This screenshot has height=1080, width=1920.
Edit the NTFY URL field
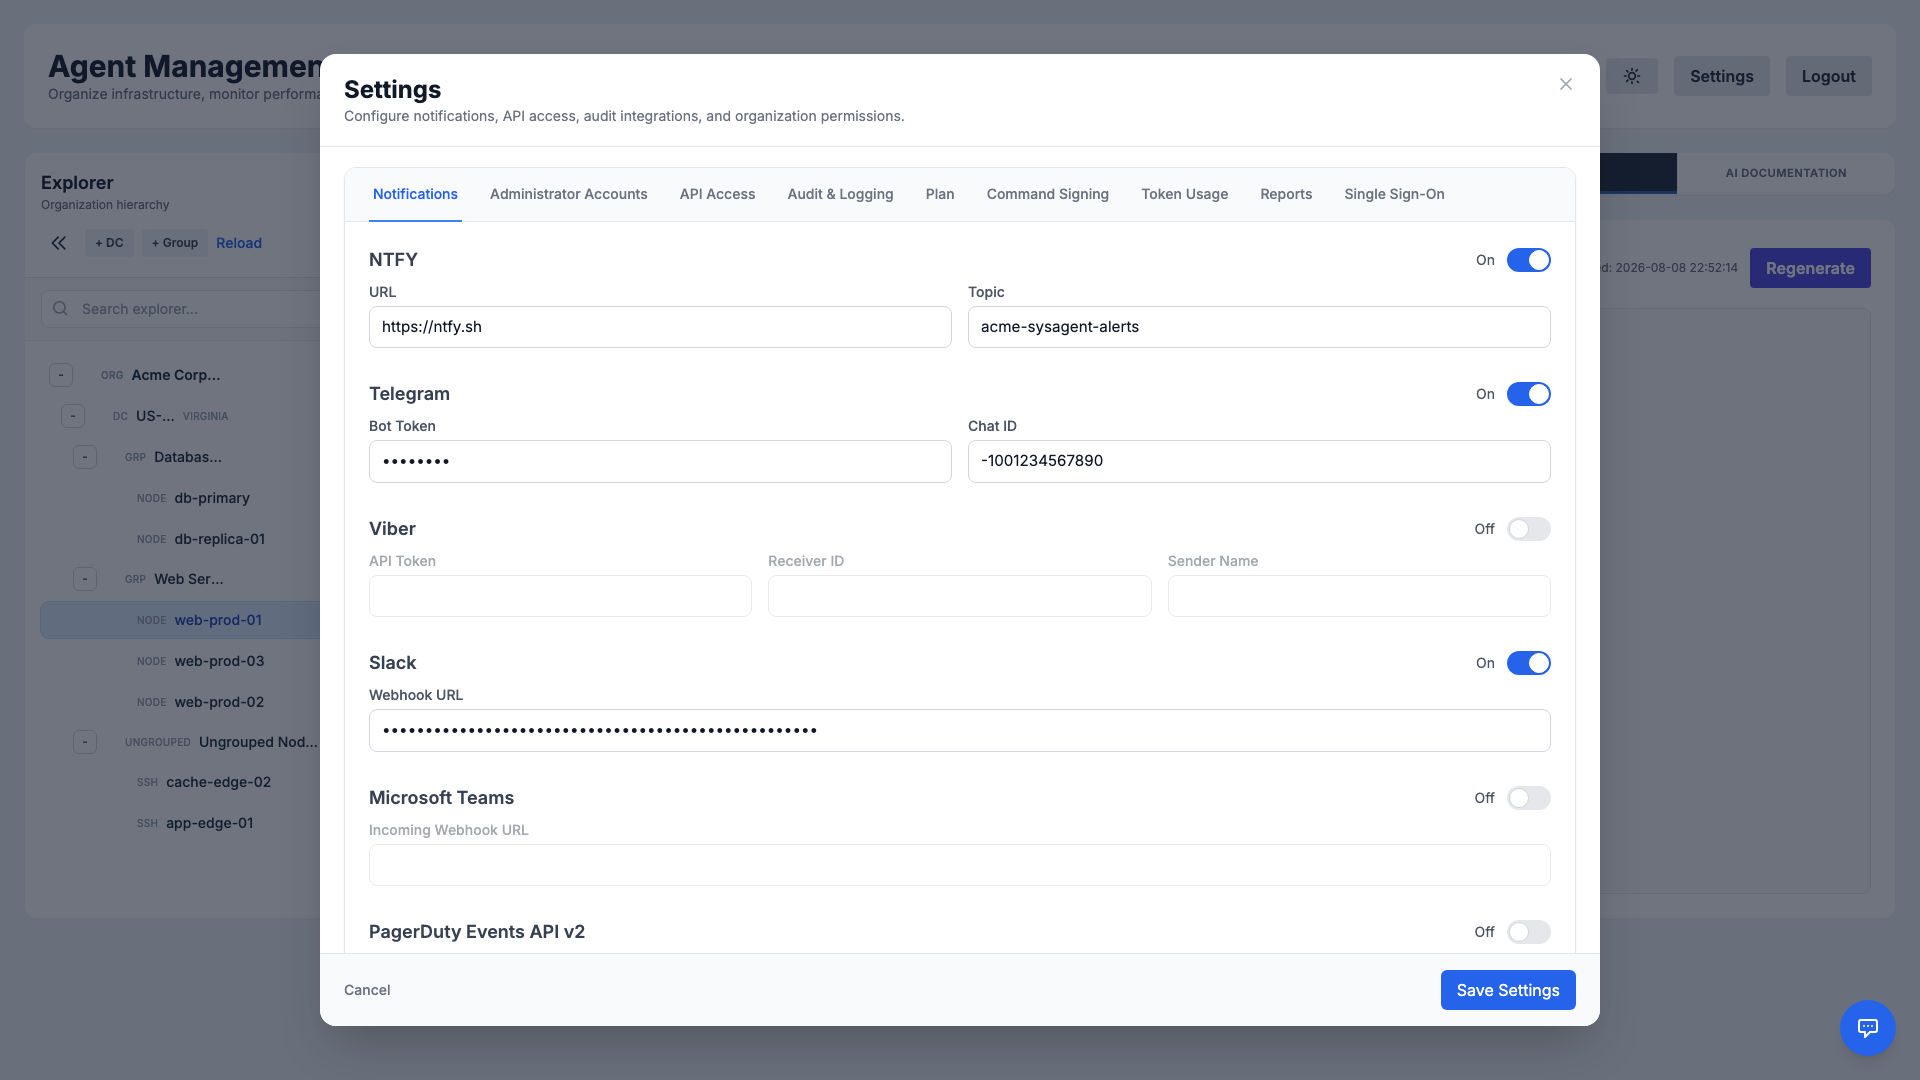coord(660,327)
